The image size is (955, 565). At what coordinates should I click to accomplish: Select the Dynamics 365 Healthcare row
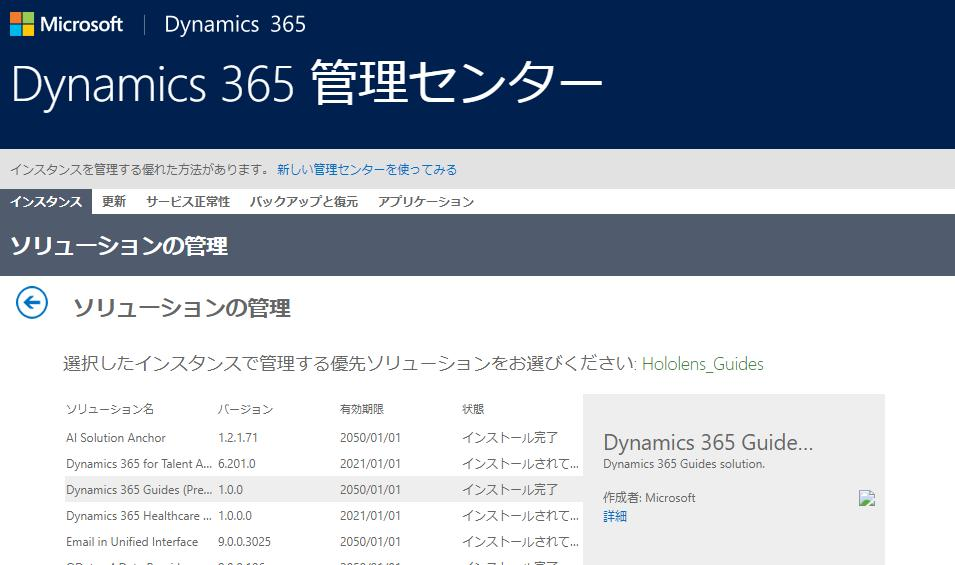pos(323,516)
